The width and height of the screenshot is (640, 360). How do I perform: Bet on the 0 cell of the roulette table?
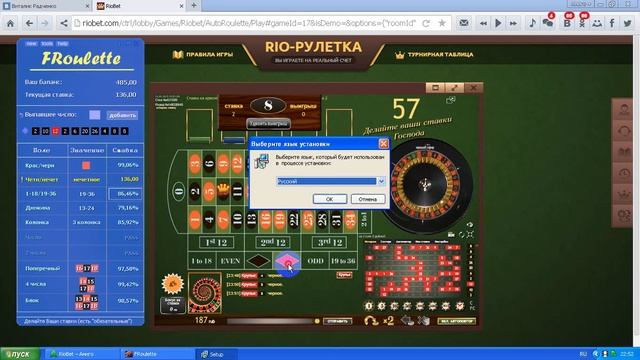pos(179,191)
